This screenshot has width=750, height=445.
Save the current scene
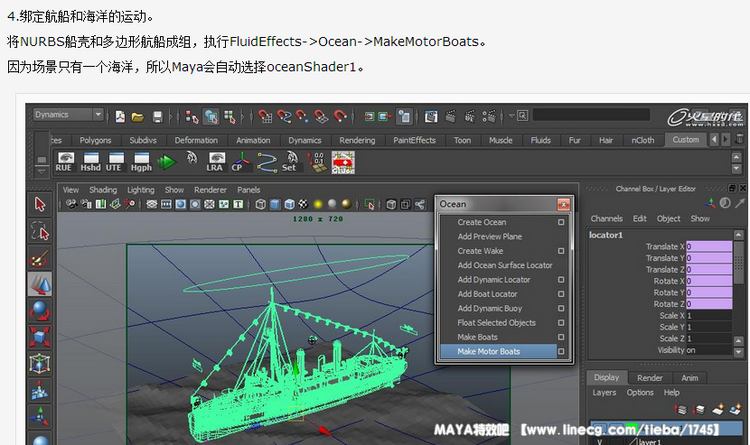pos(157,116)
